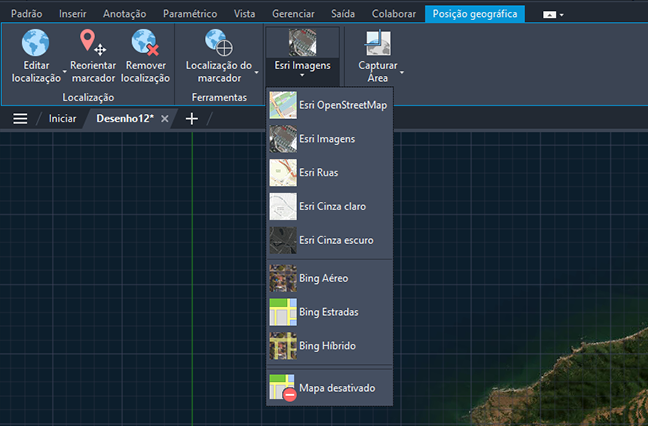This screenshot has height=426, width=648.
Task: Open the Editar localização dropdown arrow
Action: click(x=64, y=71)
